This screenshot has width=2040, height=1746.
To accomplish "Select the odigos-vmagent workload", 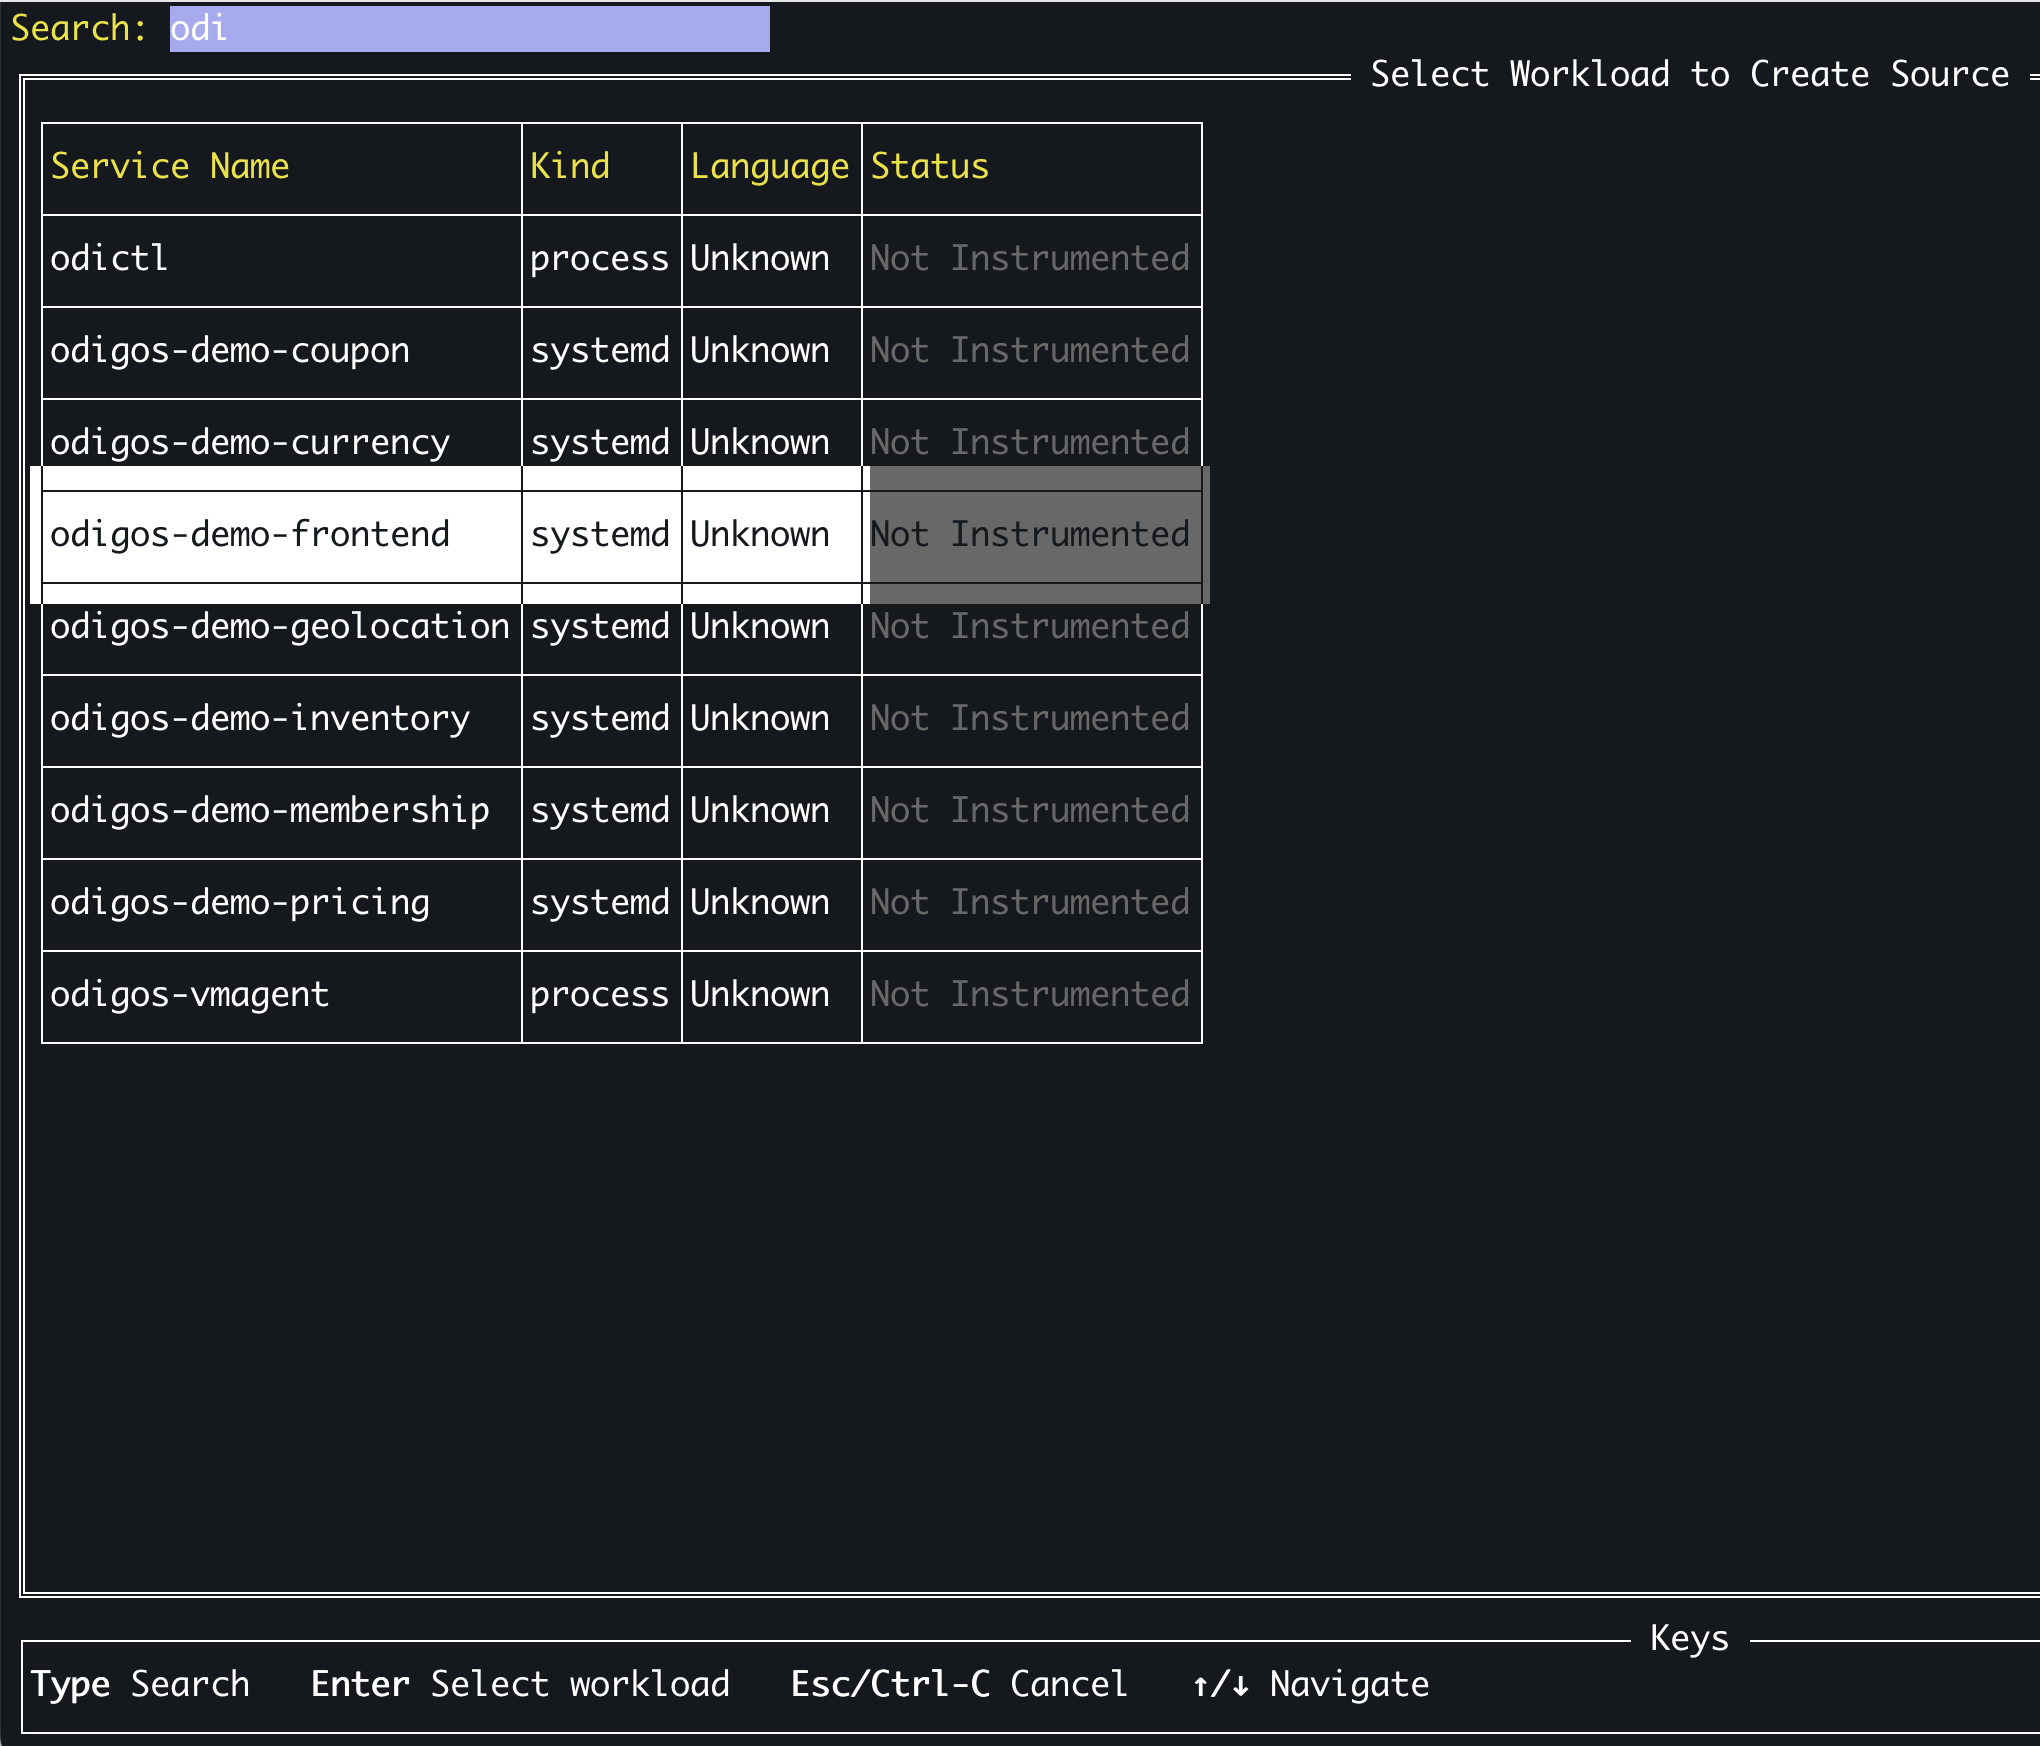I will click(190, 995).
